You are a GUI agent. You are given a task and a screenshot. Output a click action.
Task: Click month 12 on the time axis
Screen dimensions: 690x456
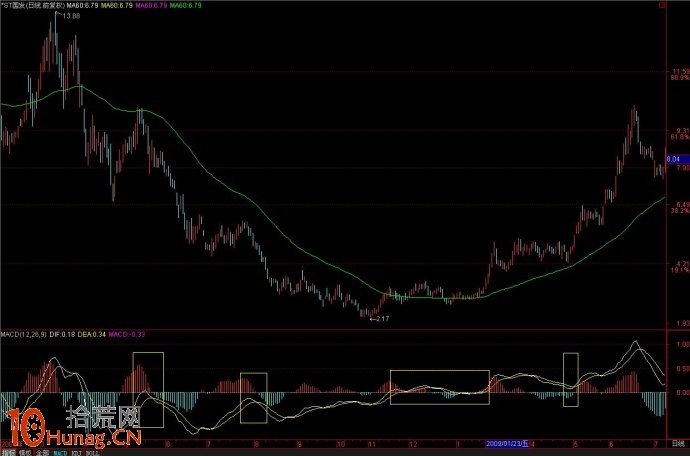(413, 443)
